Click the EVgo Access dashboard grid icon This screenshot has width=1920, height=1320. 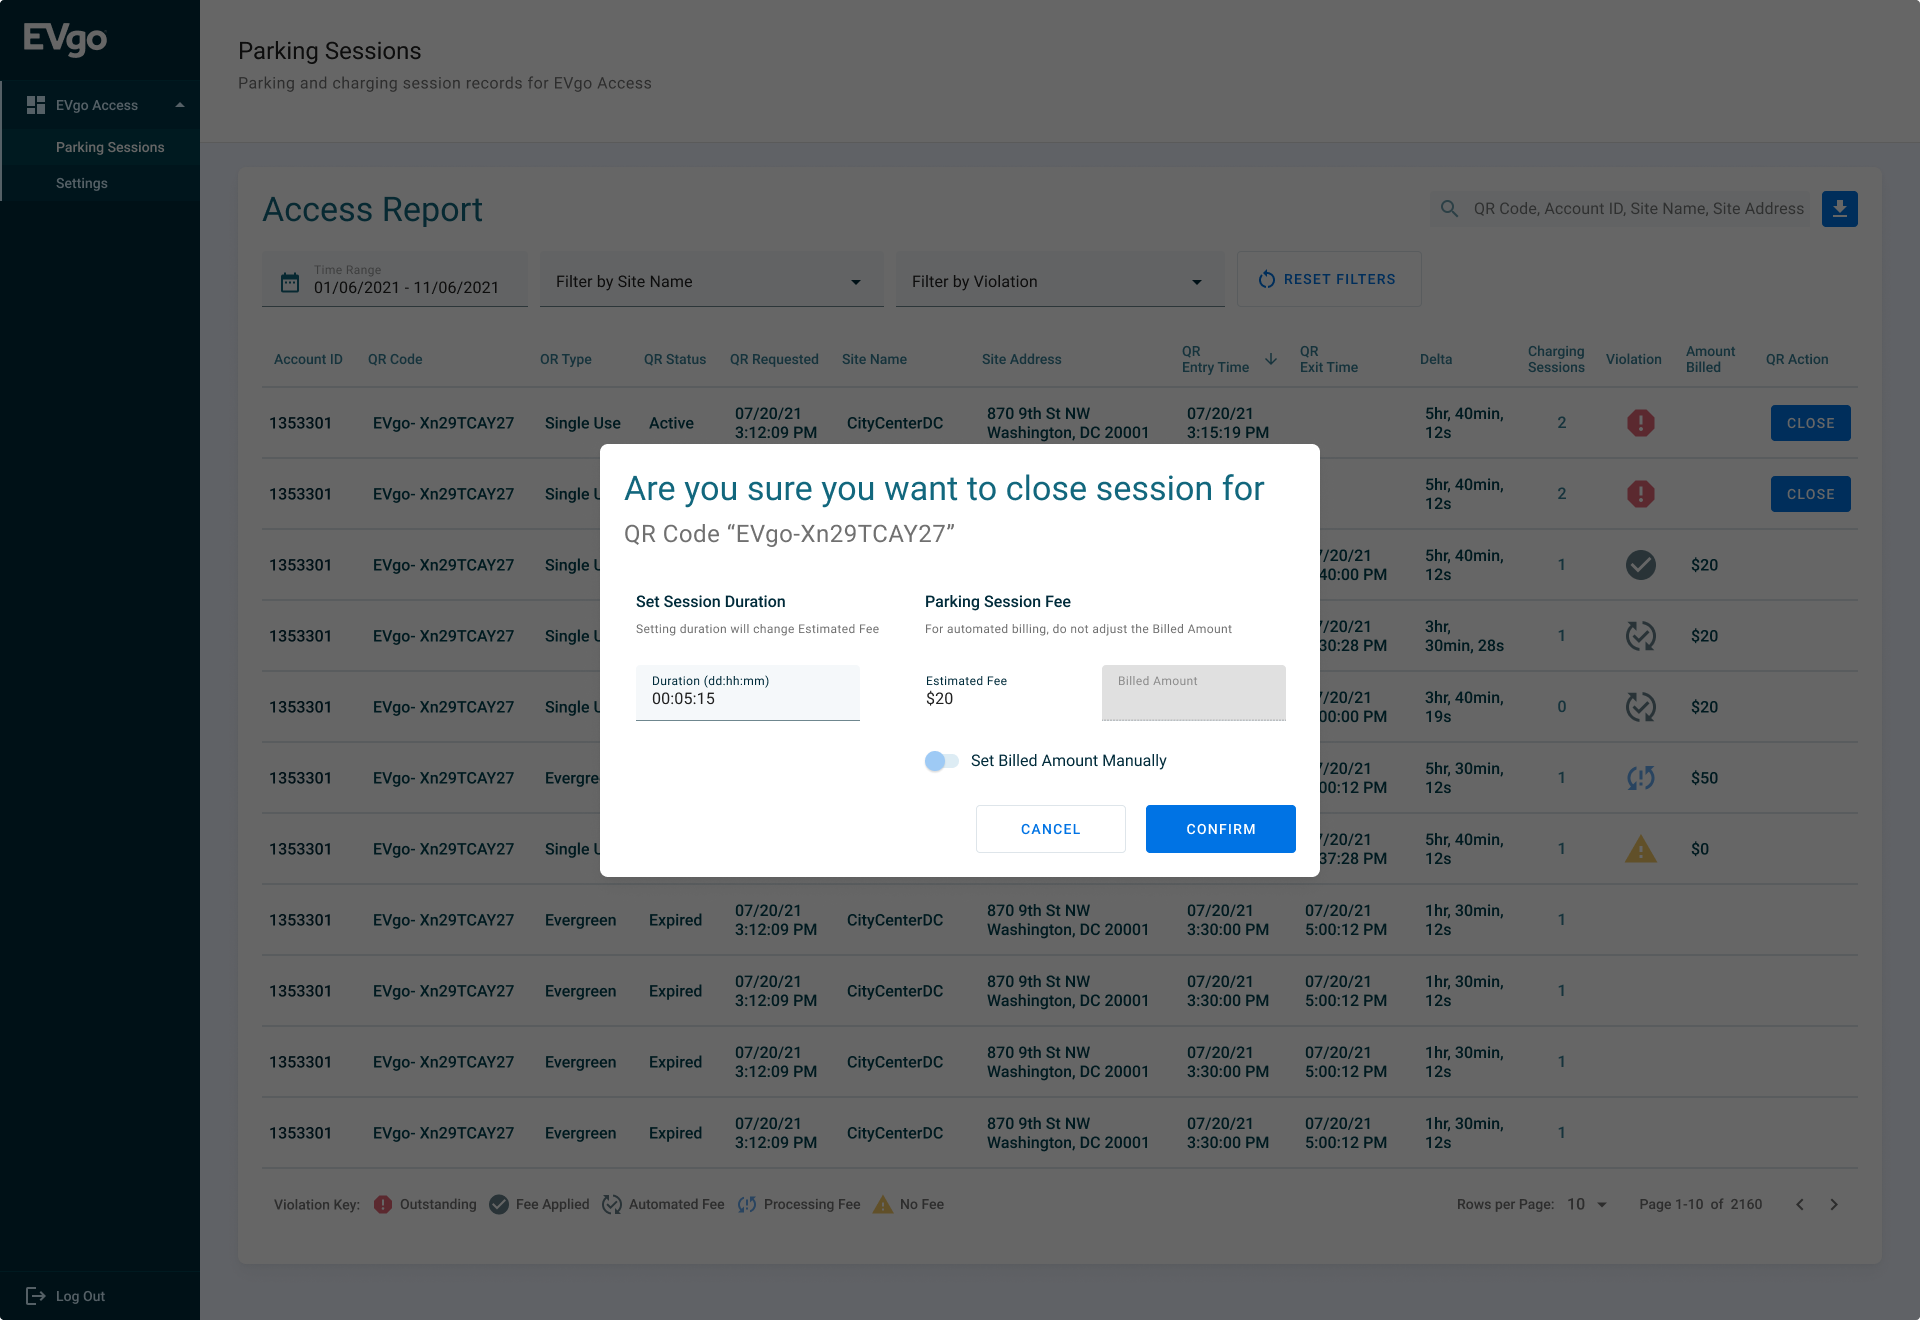[36, 105]
